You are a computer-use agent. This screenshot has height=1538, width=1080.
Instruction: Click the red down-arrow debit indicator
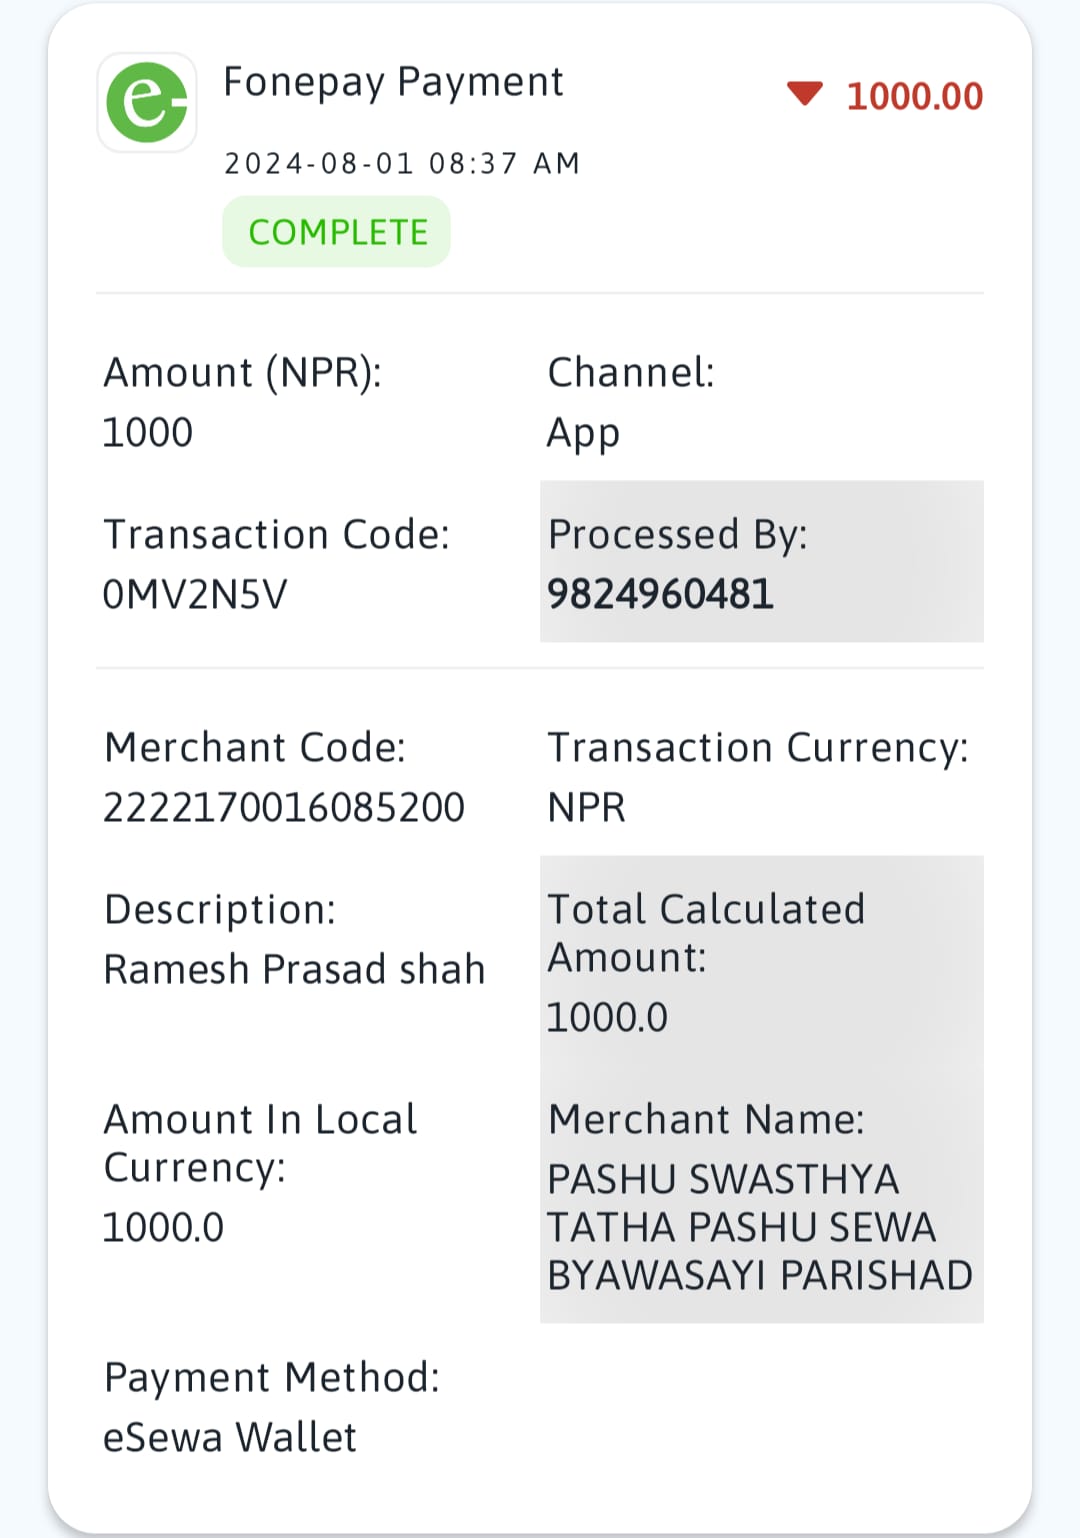804,94
